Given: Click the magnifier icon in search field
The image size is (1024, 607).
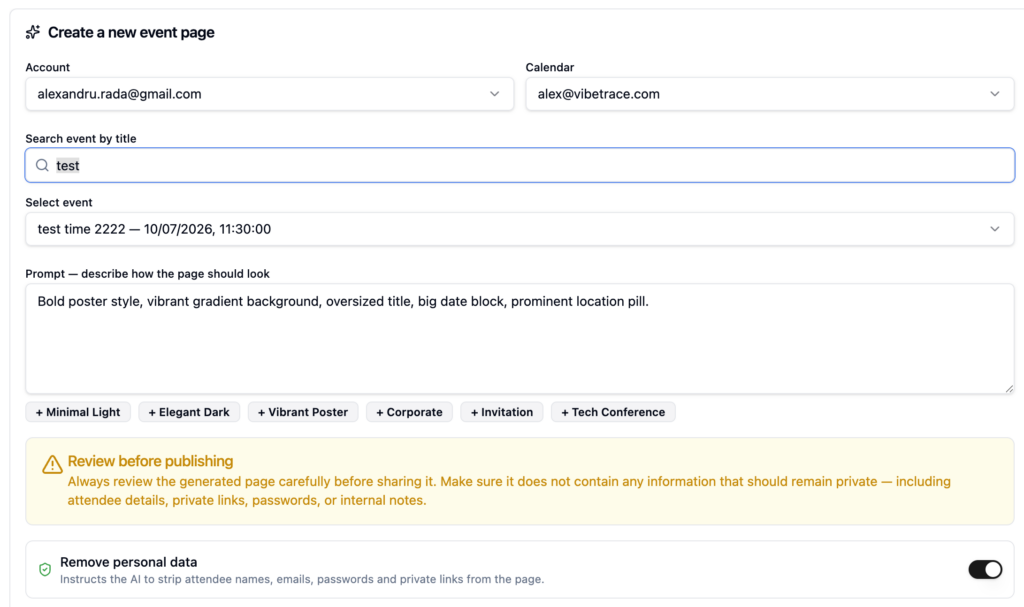Looking at the screenshot, I should tap(42, 165).
